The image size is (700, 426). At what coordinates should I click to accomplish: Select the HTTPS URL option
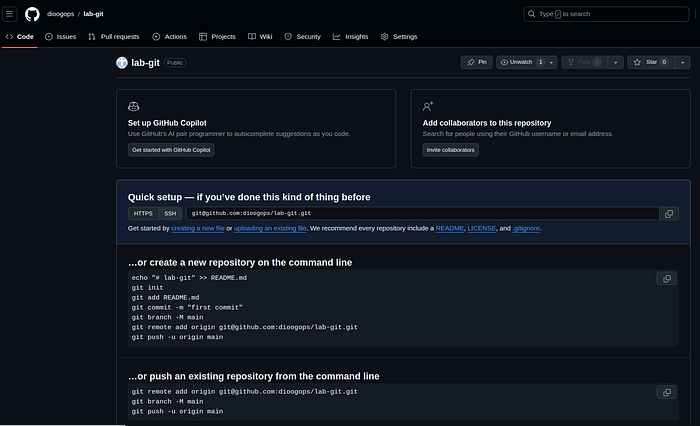[x=143, y=213]
